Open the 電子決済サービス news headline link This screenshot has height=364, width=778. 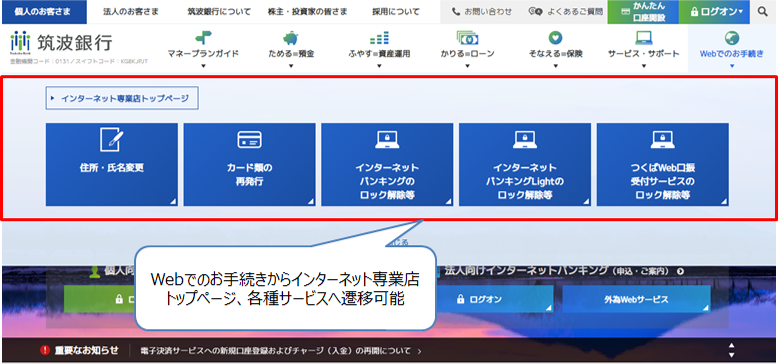pos(281,351)
